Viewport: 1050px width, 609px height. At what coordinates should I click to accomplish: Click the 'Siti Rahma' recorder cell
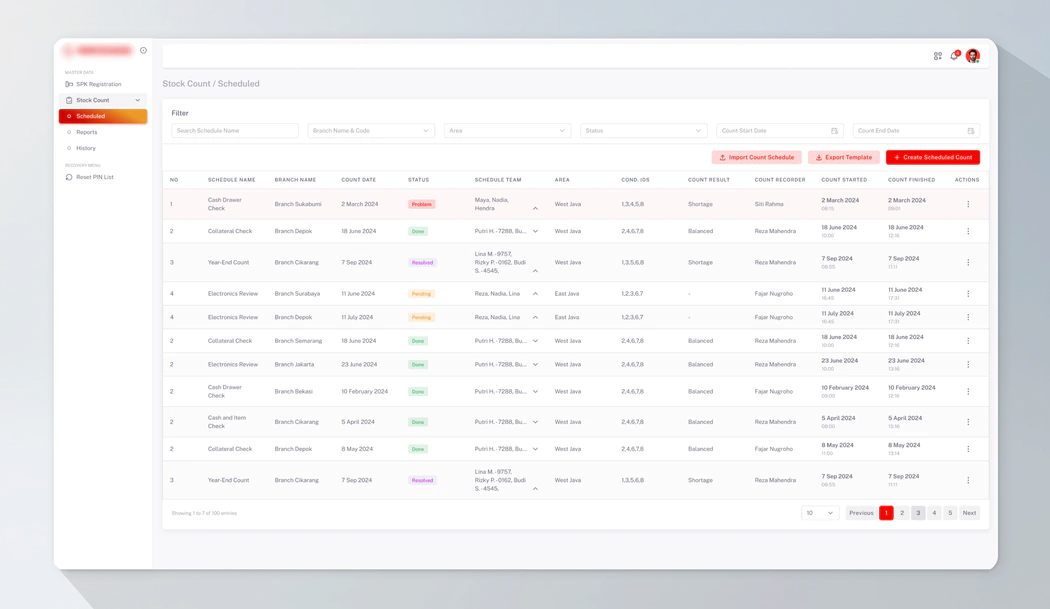769,204
